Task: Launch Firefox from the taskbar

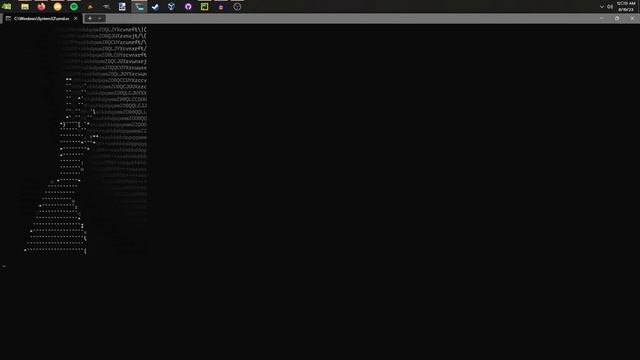Action: 41,7
